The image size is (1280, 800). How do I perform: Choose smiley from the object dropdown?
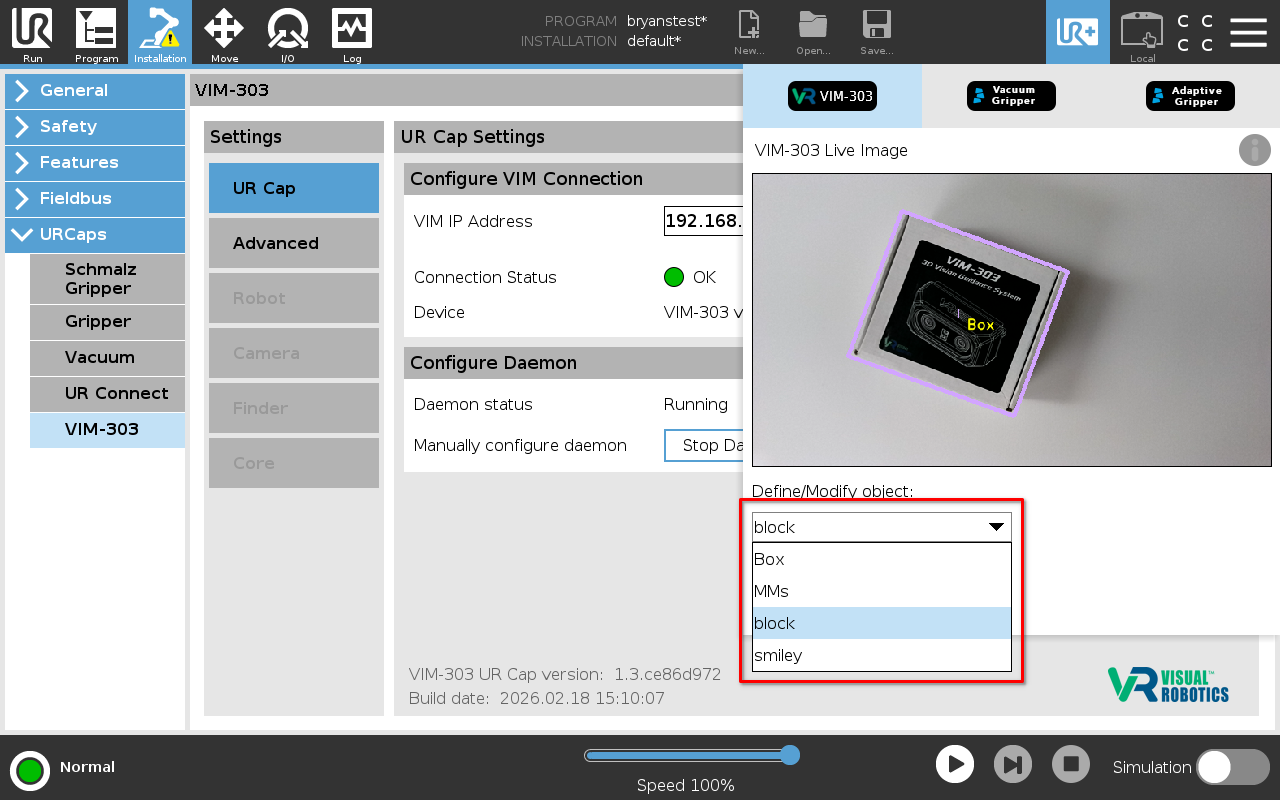(x=882, y=655)
